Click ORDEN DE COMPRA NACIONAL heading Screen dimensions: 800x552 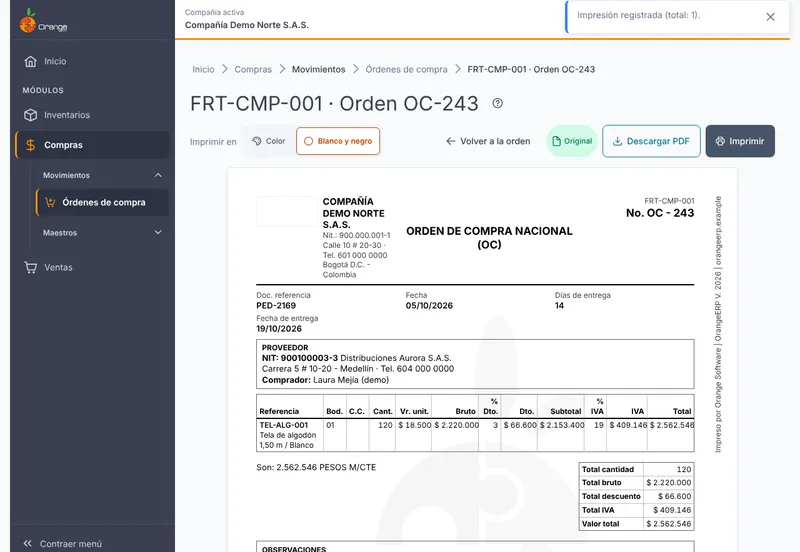point(489,238)
